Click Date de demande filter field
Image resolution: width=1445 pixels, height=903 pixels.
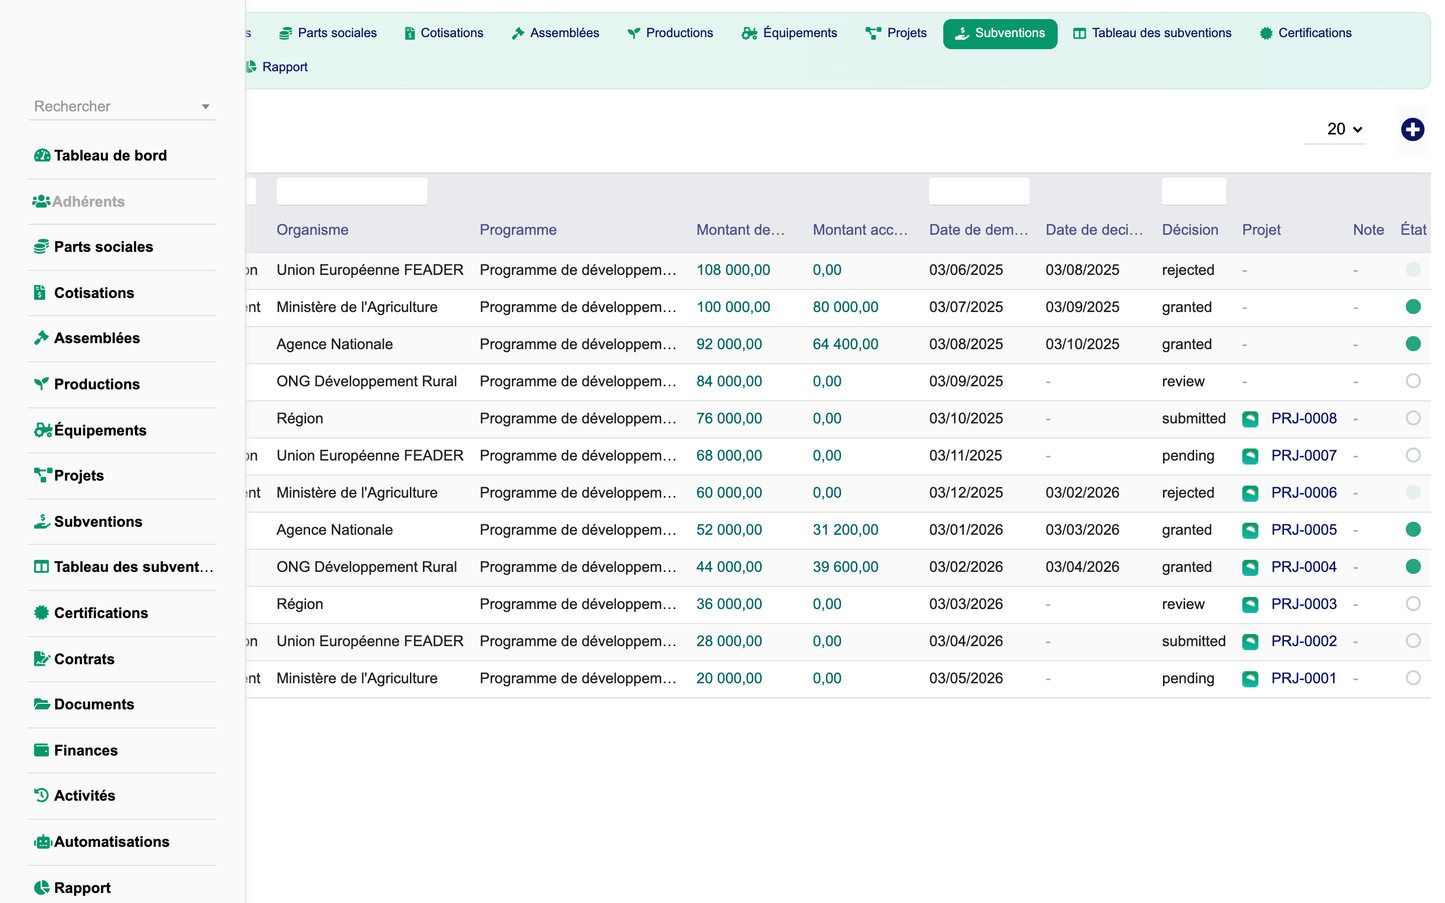pyautogui.click(x=979, y=191)
